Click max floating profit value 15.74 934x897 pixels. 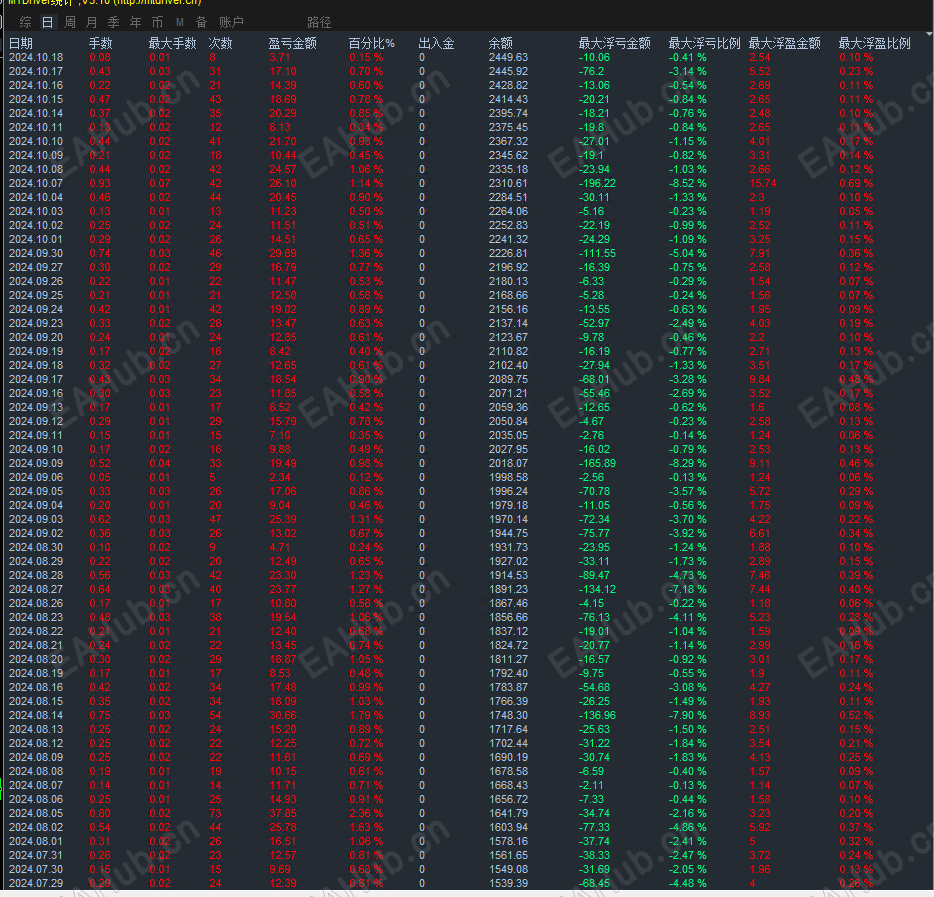coord(762,183)
